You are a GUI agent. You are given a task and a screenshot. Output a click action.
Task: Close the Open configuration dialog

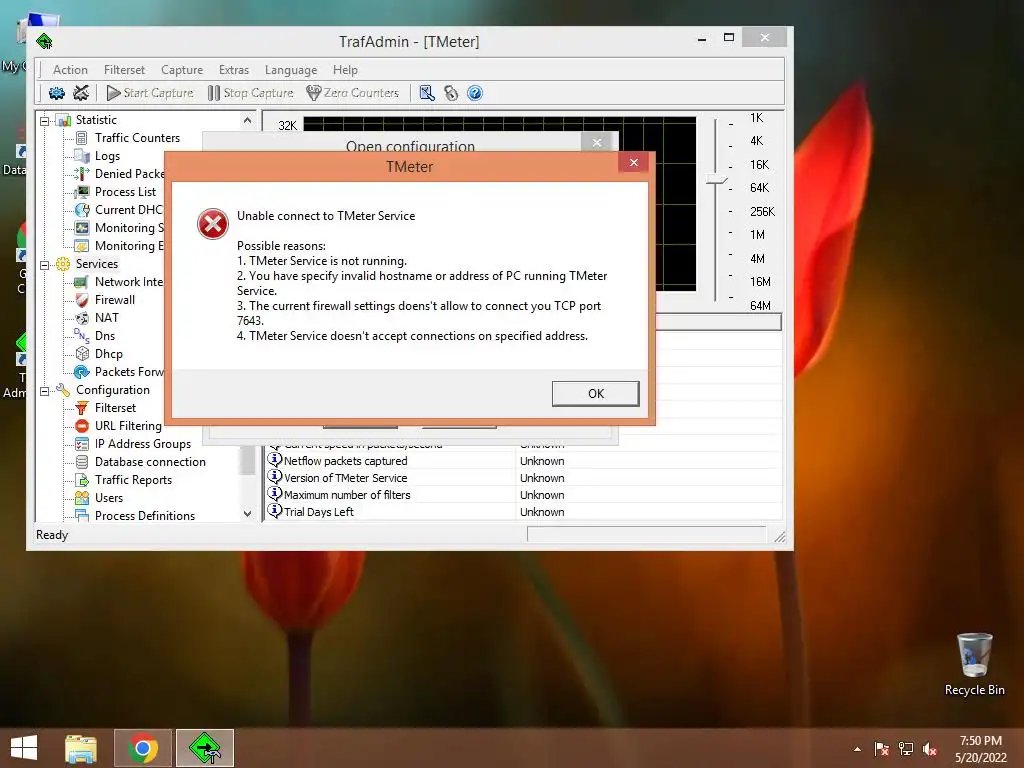597,142
